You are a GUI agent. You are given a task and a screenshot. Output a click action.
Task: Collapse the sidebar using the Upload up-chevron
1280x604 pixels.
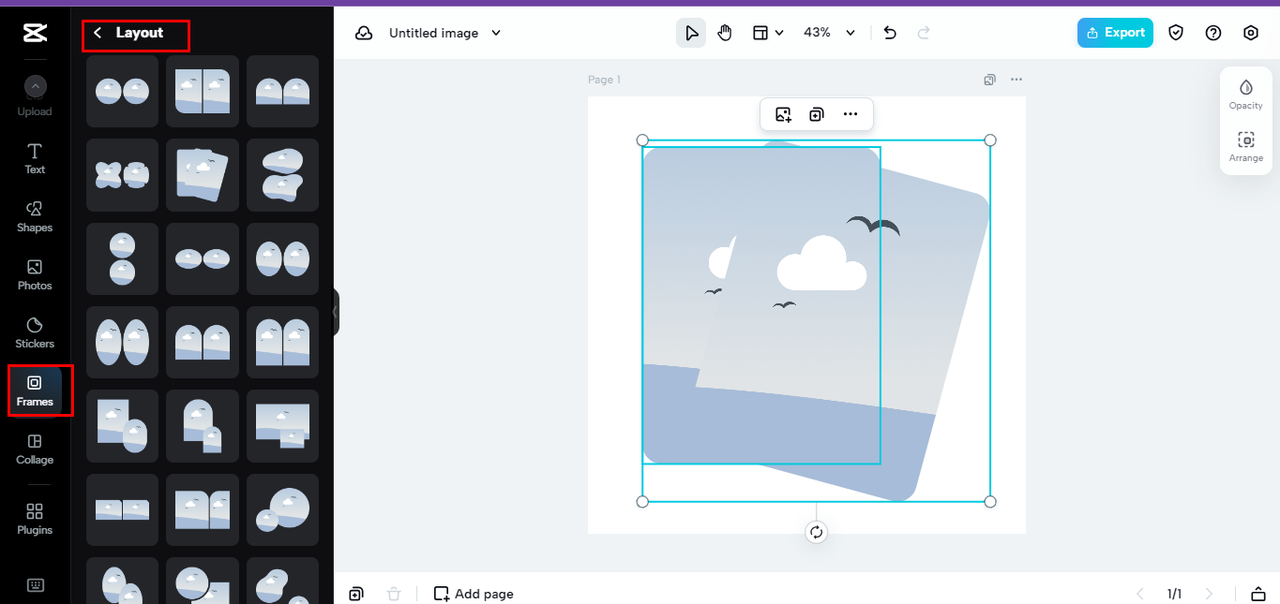[x=34, y=87]
